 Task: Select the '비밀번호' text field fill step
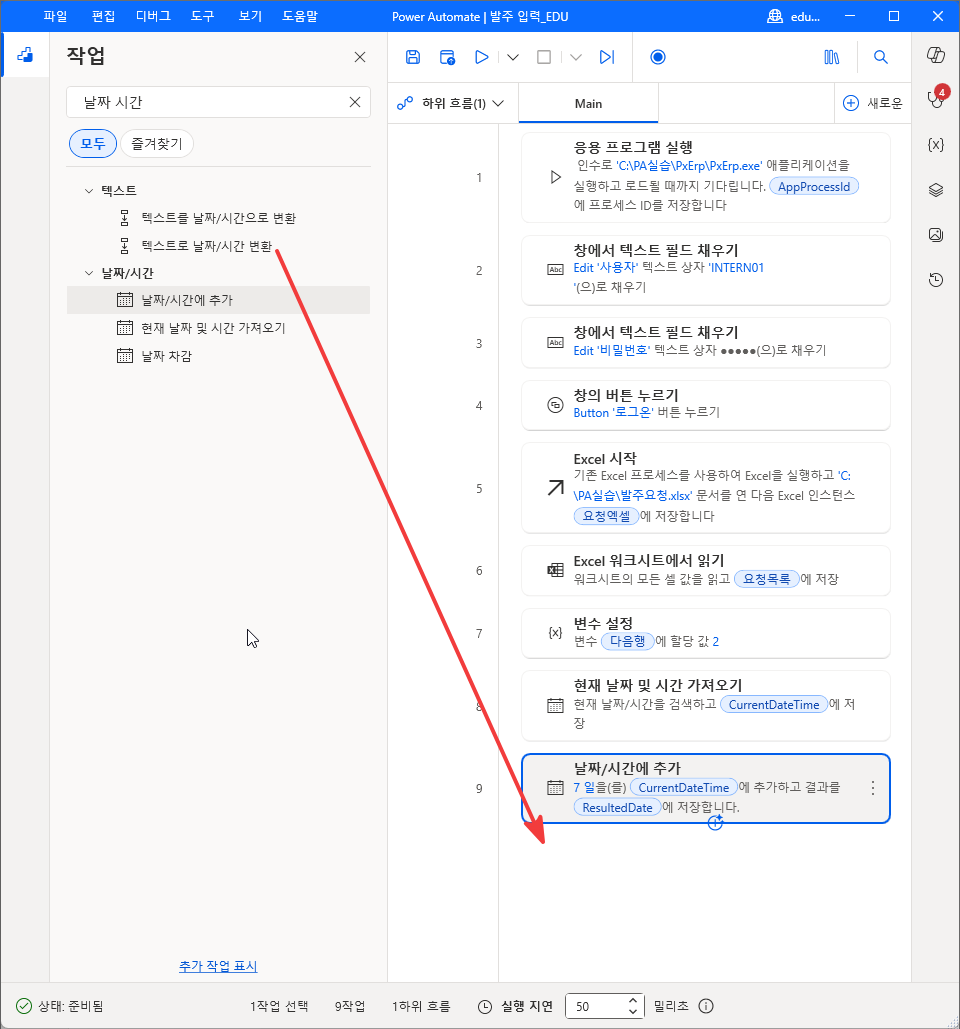[x=705, y=343]
